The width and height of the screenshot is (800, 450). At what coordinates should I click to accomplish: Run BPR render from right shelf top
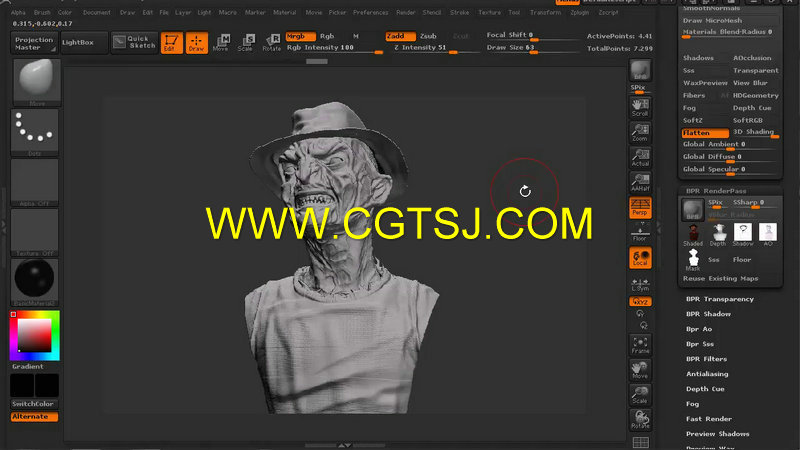[640, 70]
